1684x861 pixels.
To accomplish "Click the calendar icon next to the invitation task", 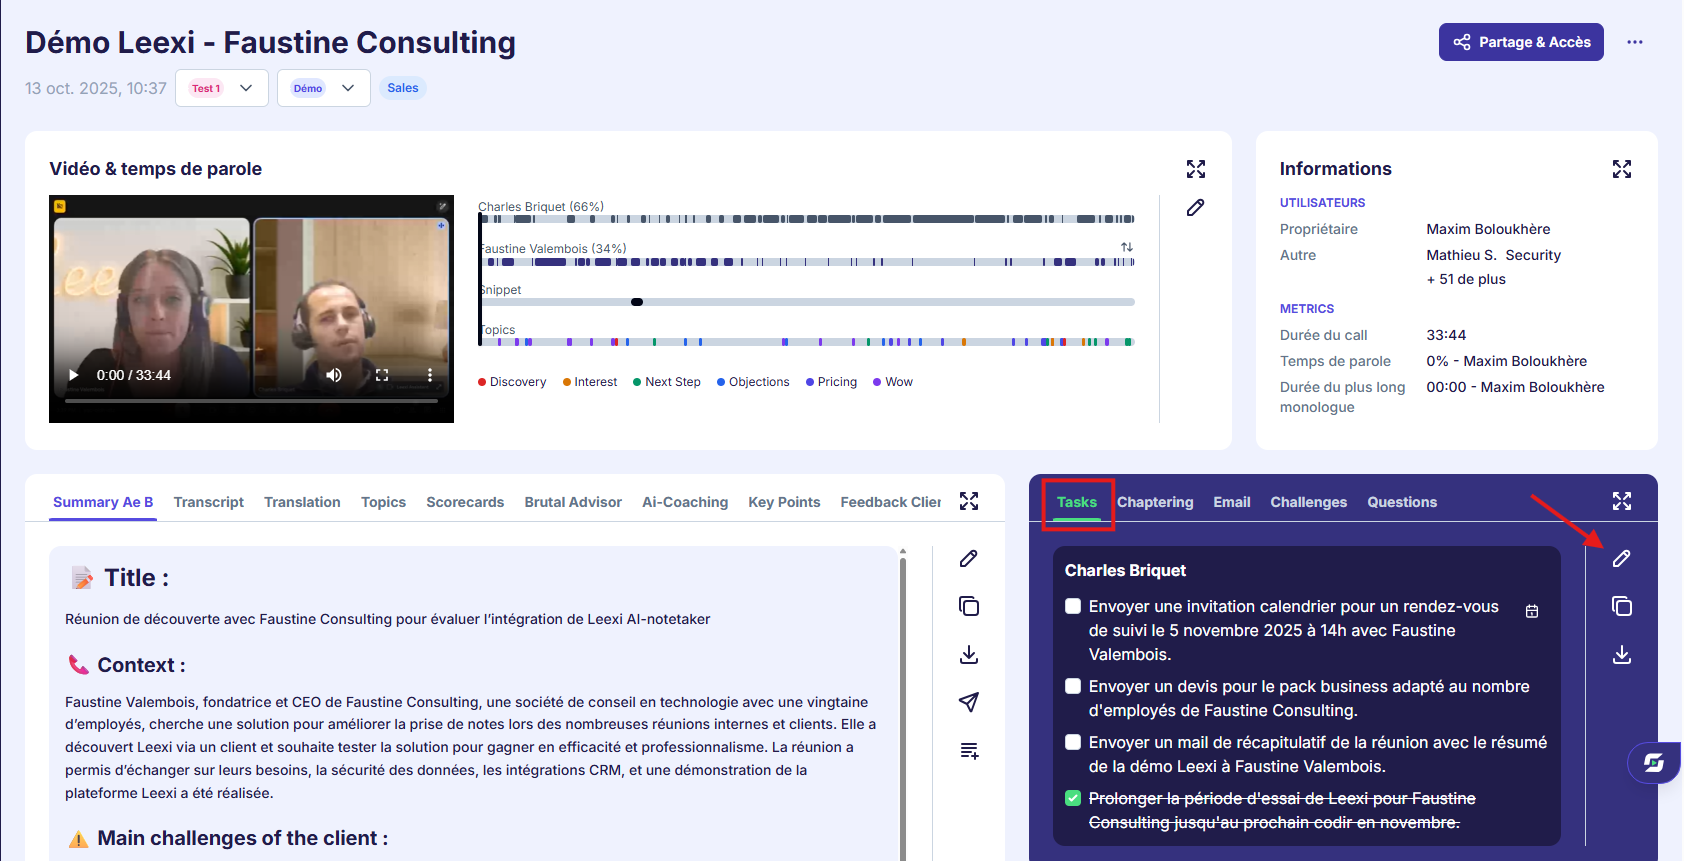I will (x=1531, y=611).
